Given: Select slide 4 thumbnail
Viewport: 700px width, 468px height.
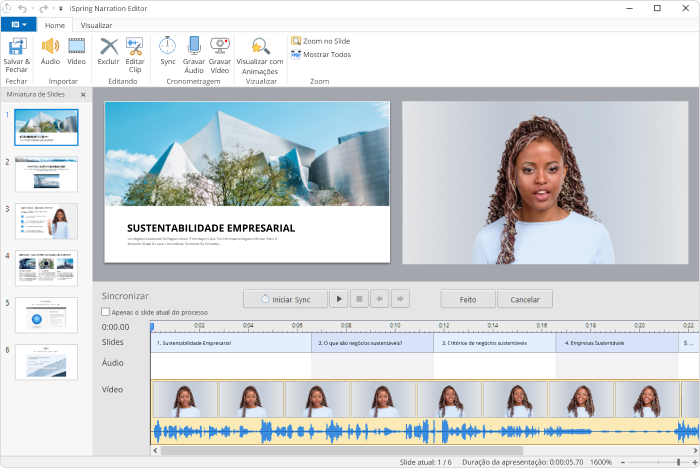Looking at the screenshot, I should 46,268.
